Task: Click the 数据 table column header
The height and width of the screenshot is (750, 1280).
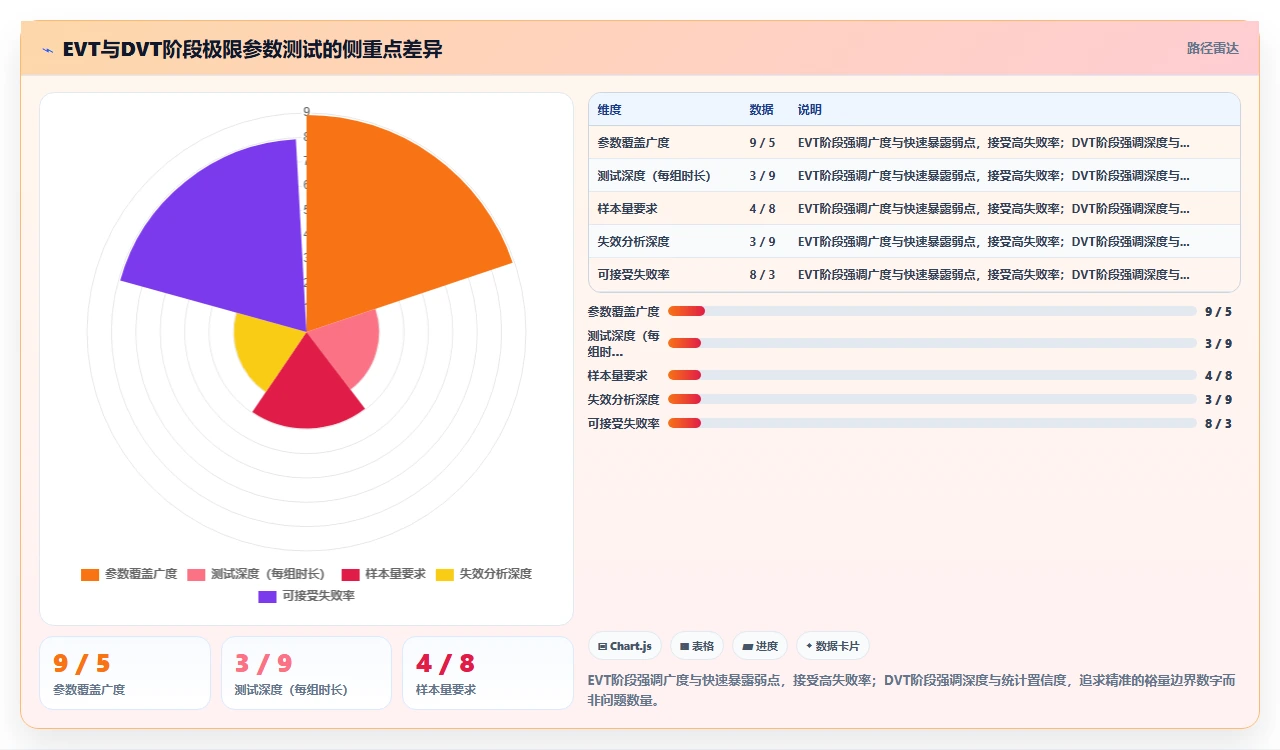Action: (x=761, y=110)
